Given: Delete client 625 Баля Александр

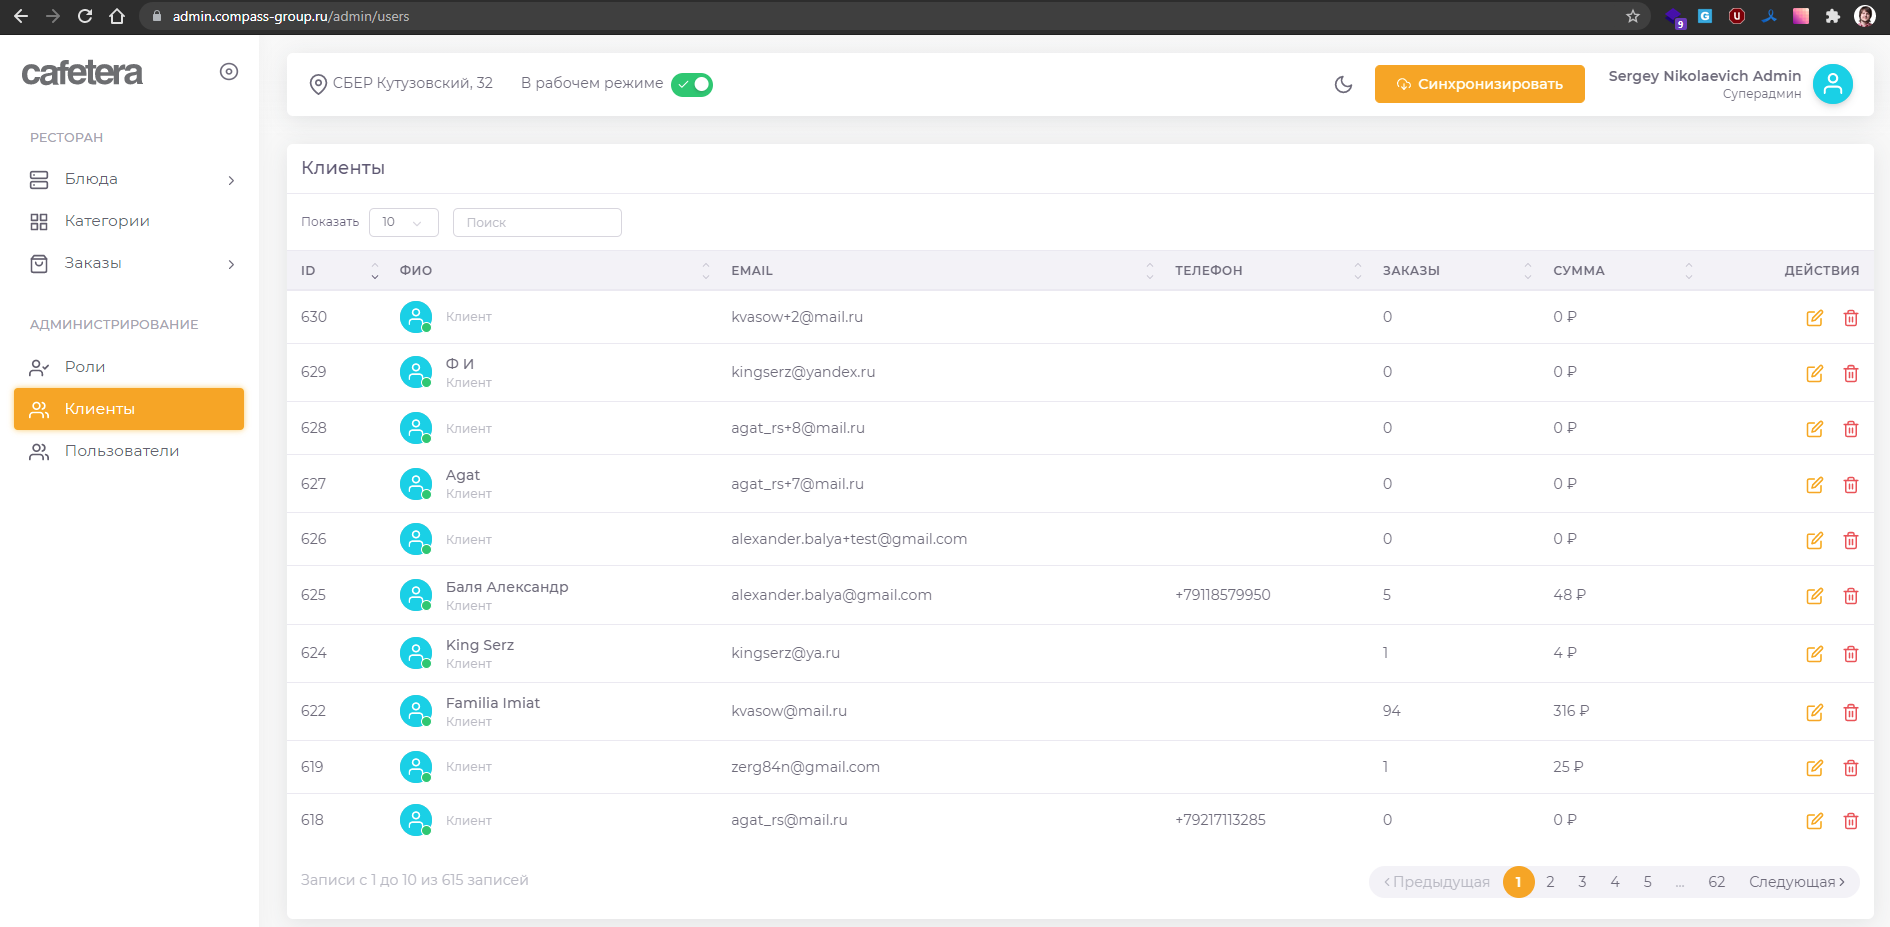Looking at the screenshot, I should coord(1850,596).
